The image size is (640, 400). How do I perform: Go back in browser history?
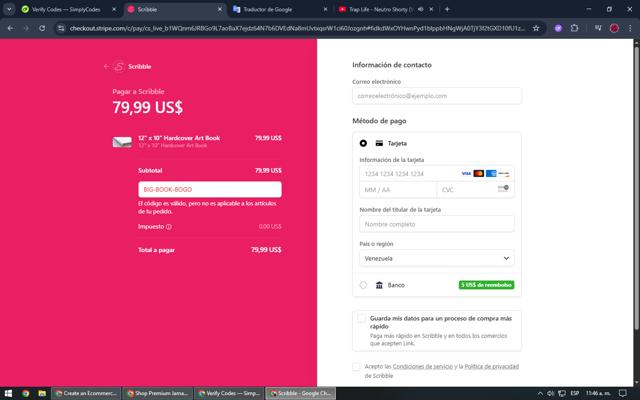(10, 28)
